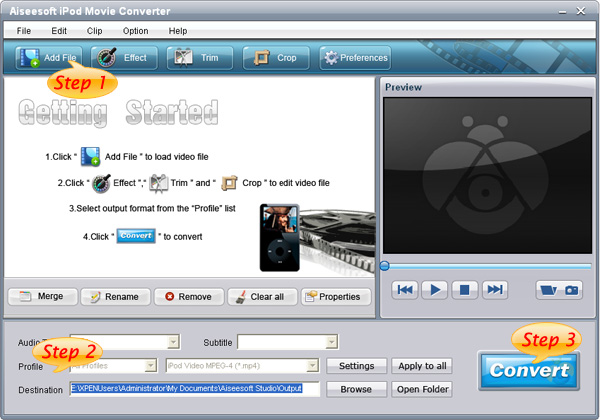Image resolution: width=600 pixels, height=420 pixels.
Task: Click the Preview video screen
Action: [487, 176]
